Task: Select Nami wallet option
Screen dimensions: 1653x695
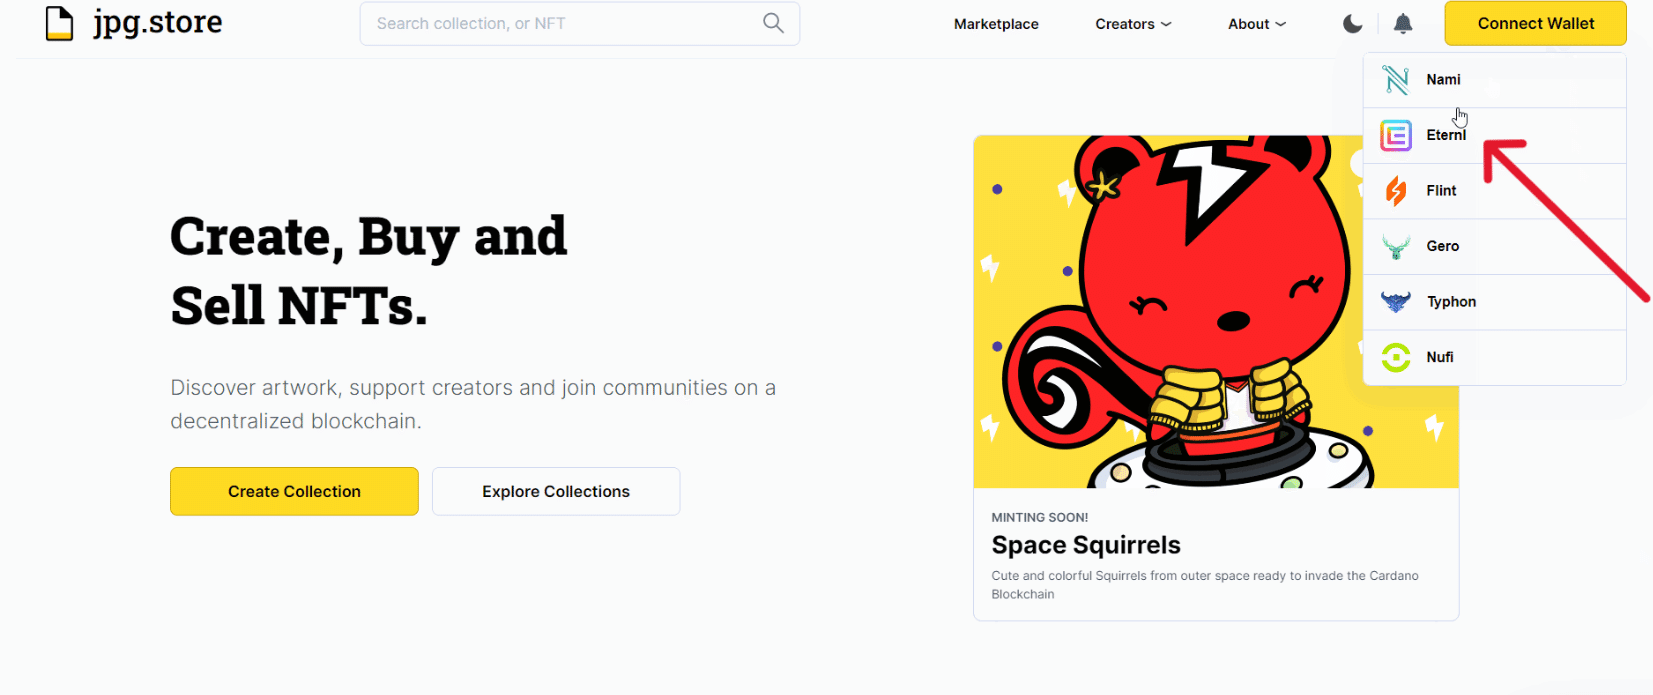Action: (x=1495, y=80)
